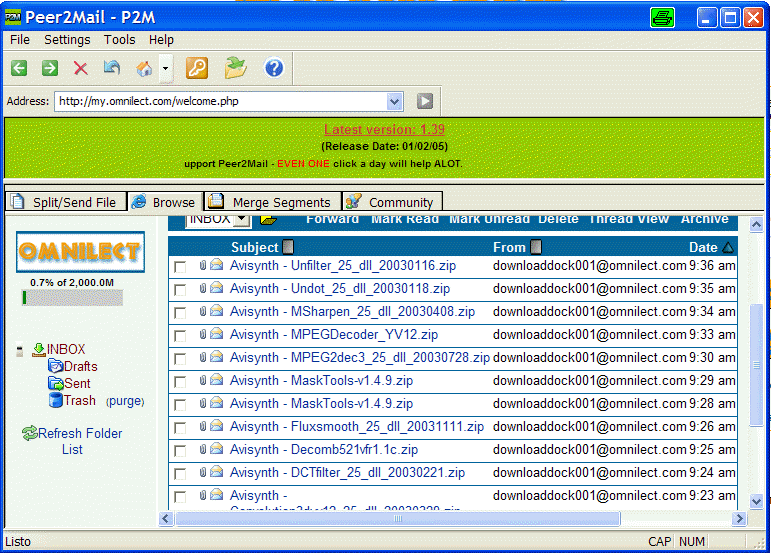
Task: Switch to the Split/Send File tab
Action: coord(66,202)
